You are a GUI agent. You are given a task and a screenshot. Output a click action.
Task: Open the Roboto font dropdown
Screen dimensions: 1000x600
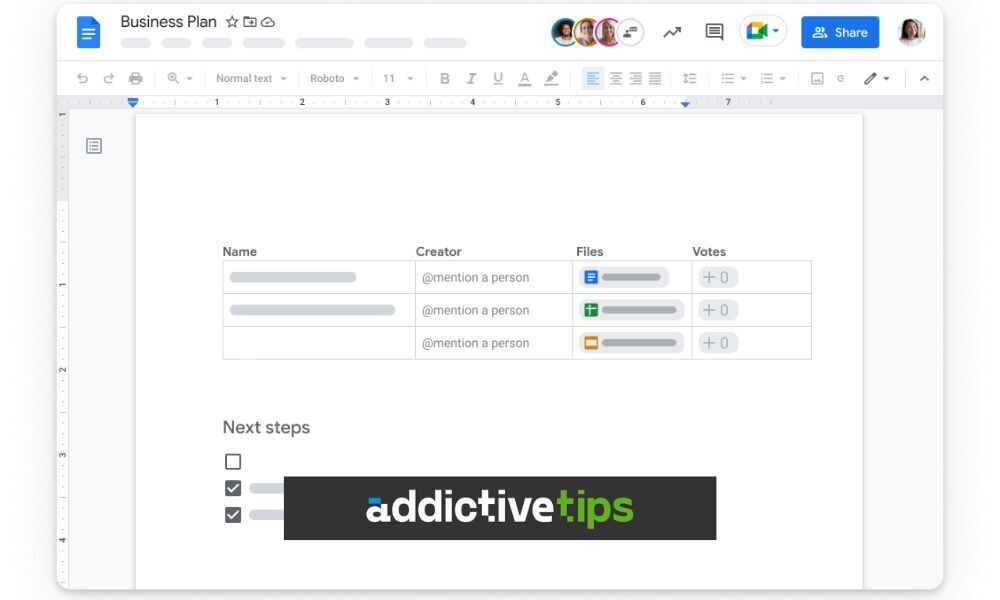pyautogui.click(x=334, y=78)
